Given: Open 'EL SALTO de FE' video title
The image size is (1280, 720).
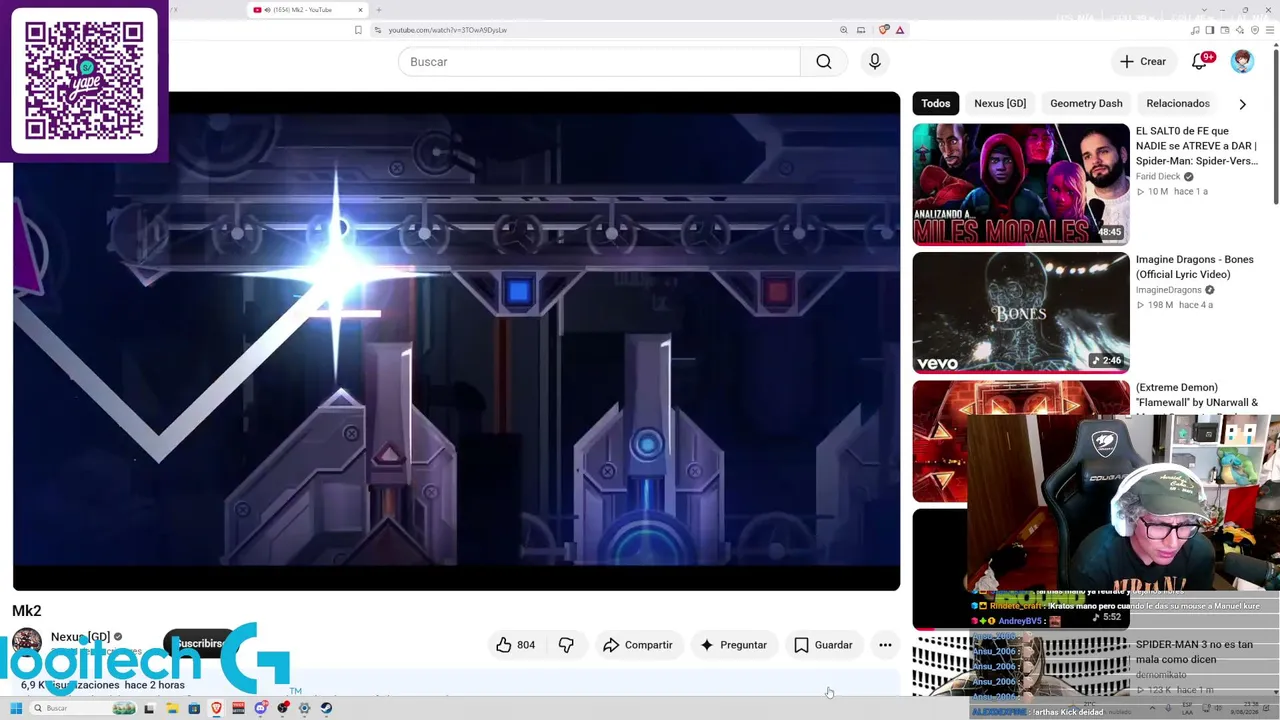Looking at the screenshot, I should point(1197,146).
